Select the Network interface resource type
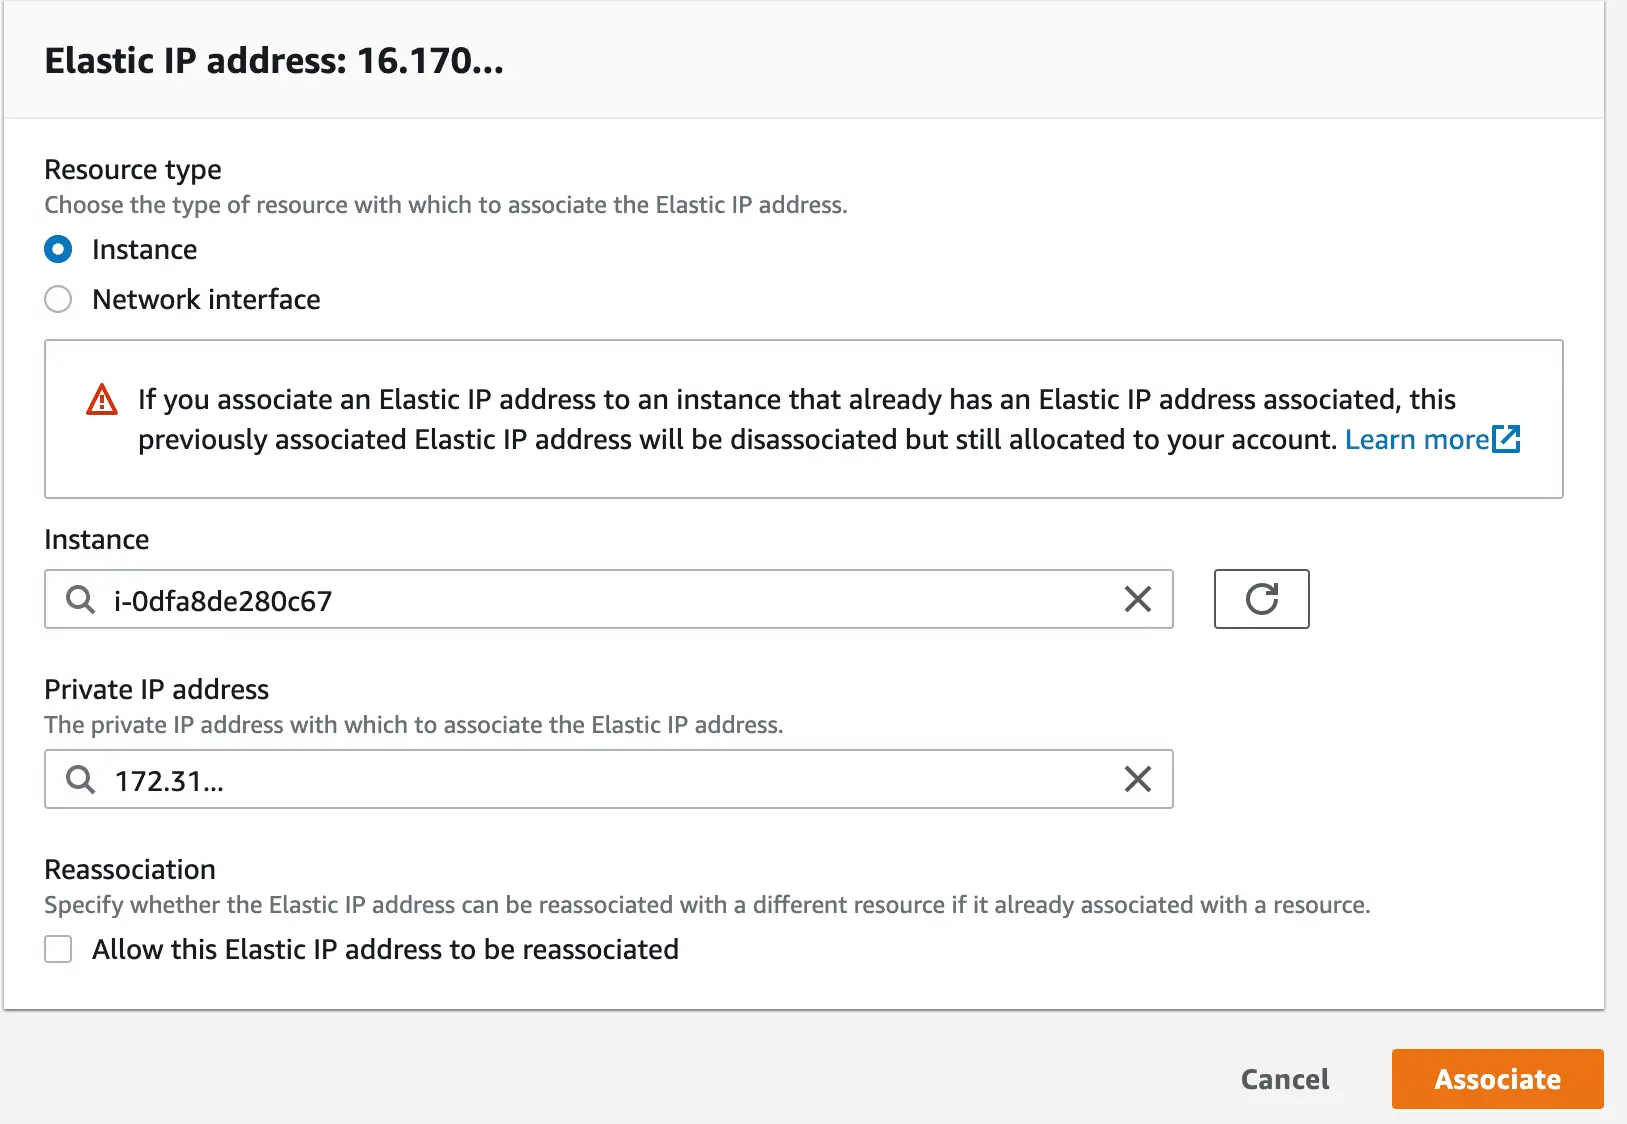The height and width of the screenshot is (1124, 1627). coord(58,299)
